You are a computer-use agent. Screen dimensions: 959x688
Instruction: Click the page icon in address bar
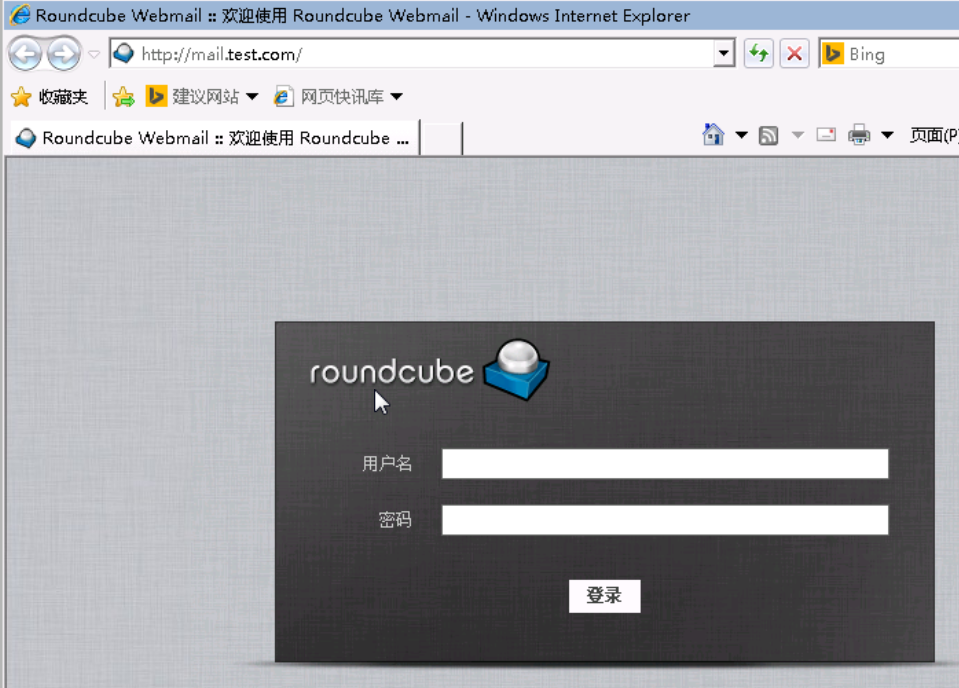[x=124, y=54]
